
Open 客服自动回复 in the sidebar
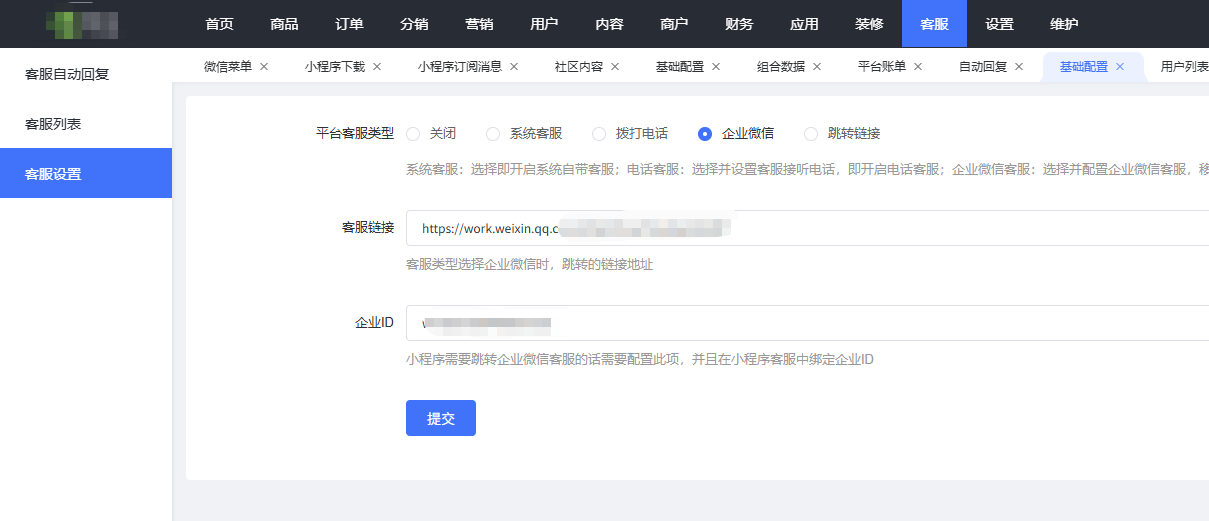67,74
